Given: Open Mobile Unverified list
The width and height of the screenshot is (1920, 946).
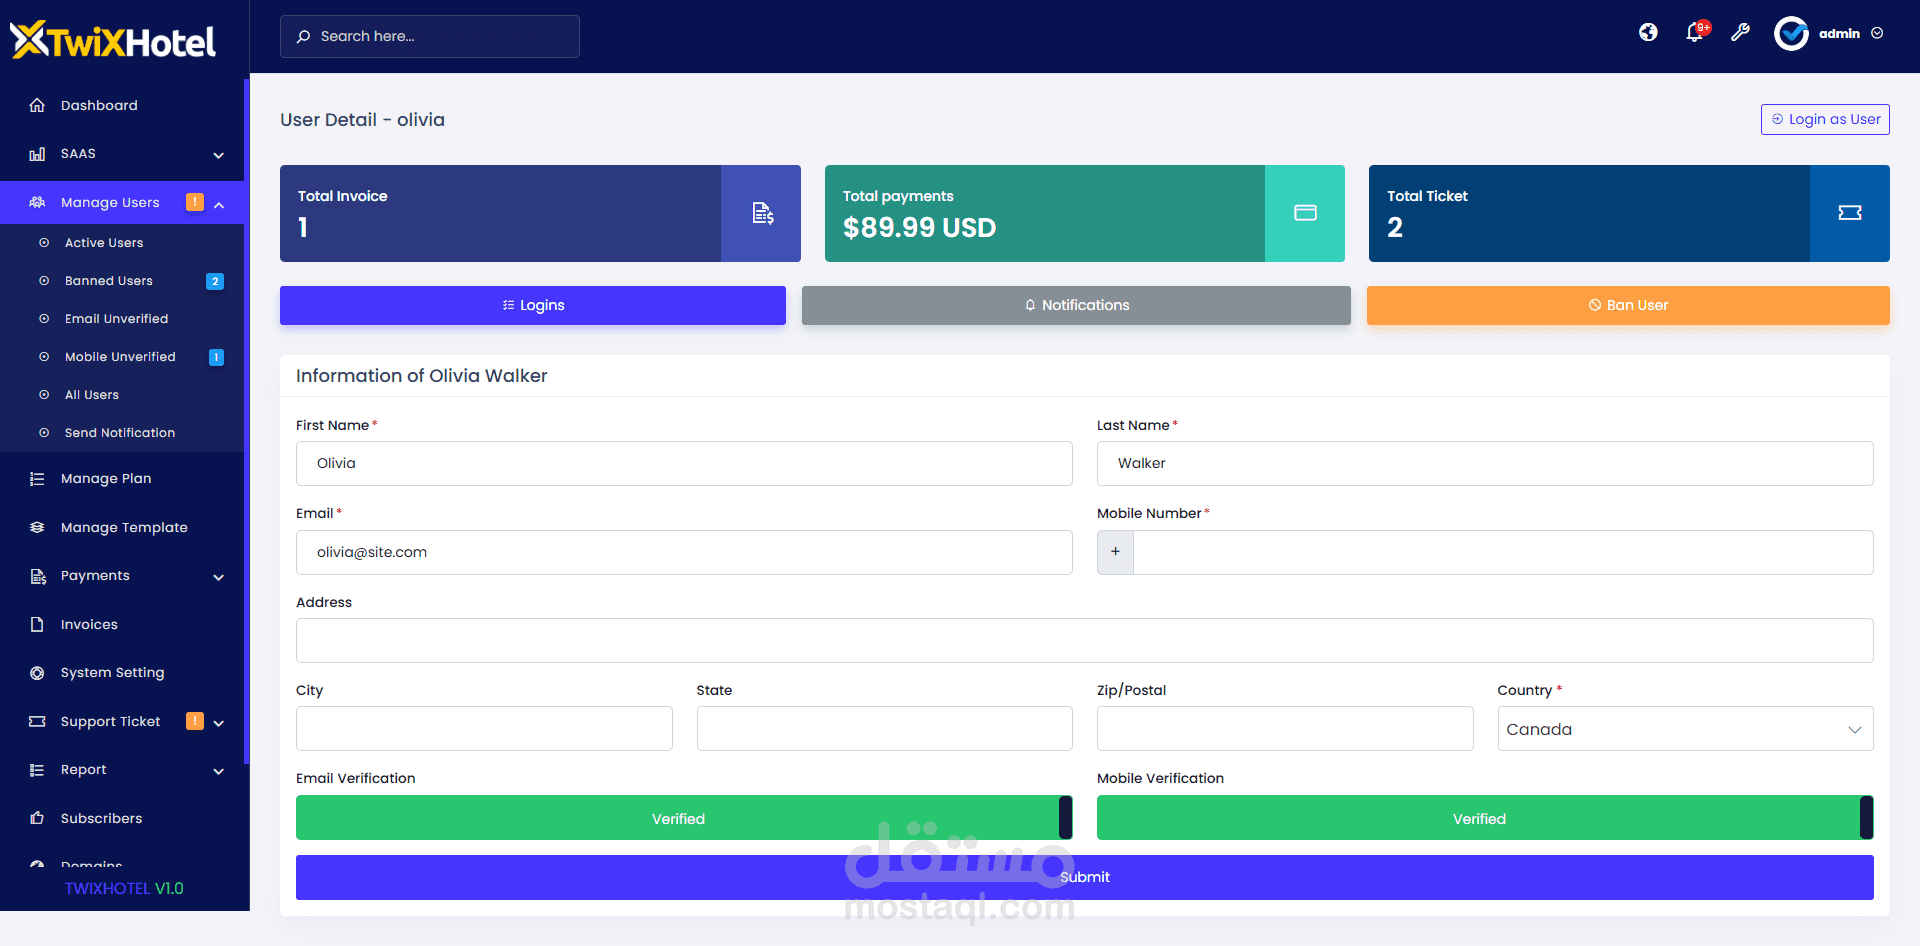Looking at the screenshot, I should pyautogui.click(x=120, y=357).
